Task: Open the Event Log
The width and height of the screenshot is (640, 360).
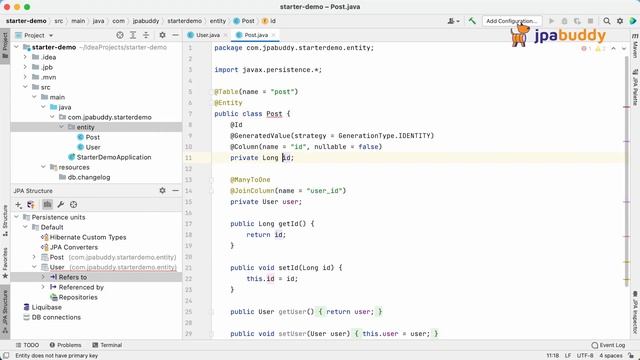Action: (x=608, y=345)
